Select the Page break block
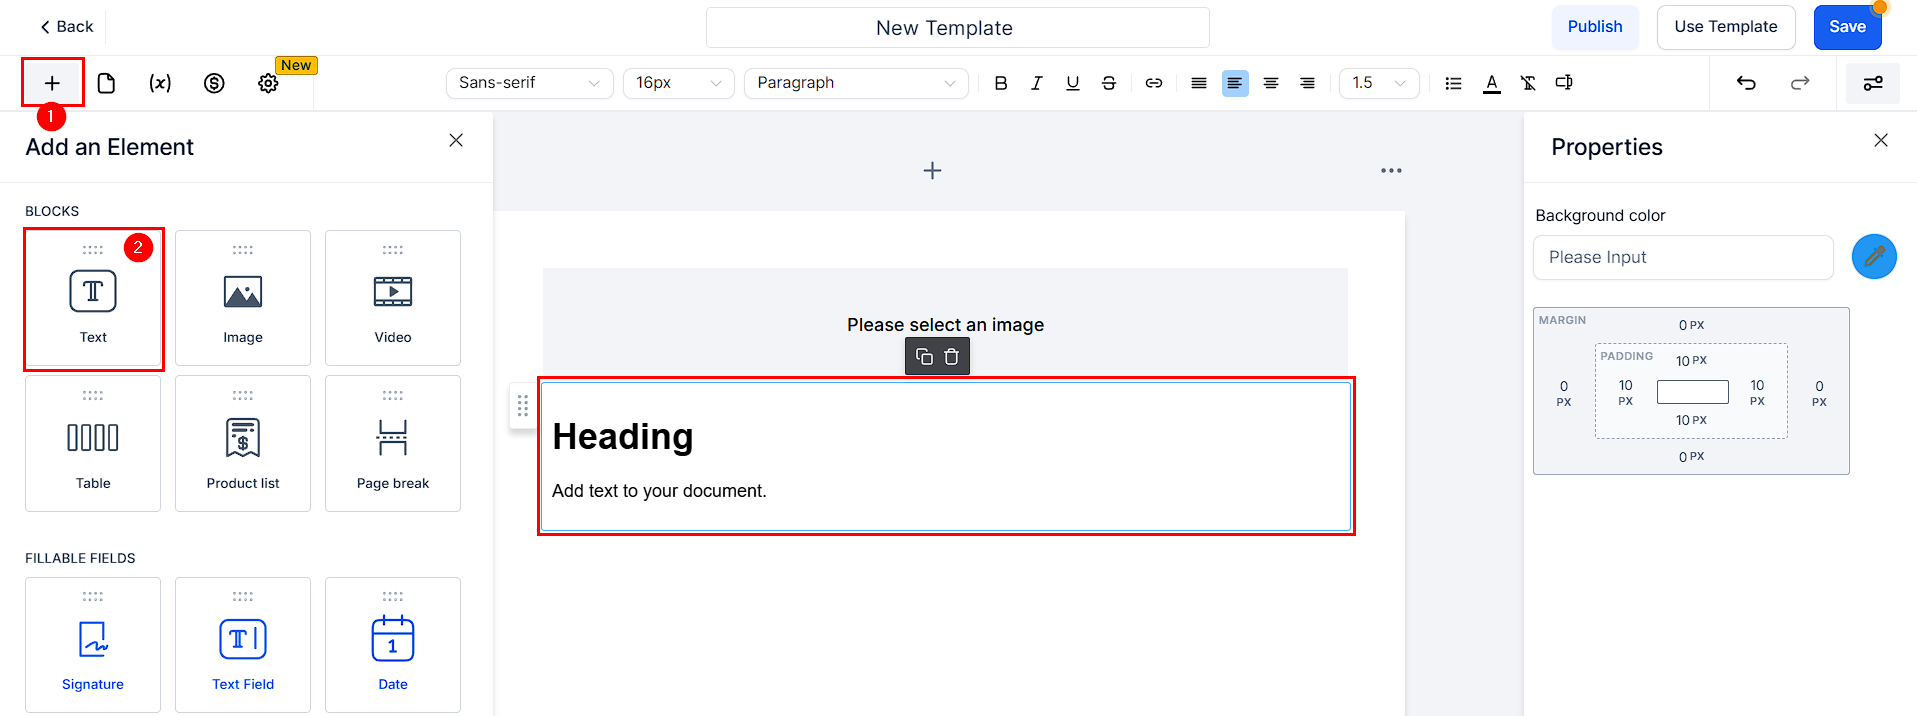This screenshot has height=716, width=1917. [x=393, y=444]
